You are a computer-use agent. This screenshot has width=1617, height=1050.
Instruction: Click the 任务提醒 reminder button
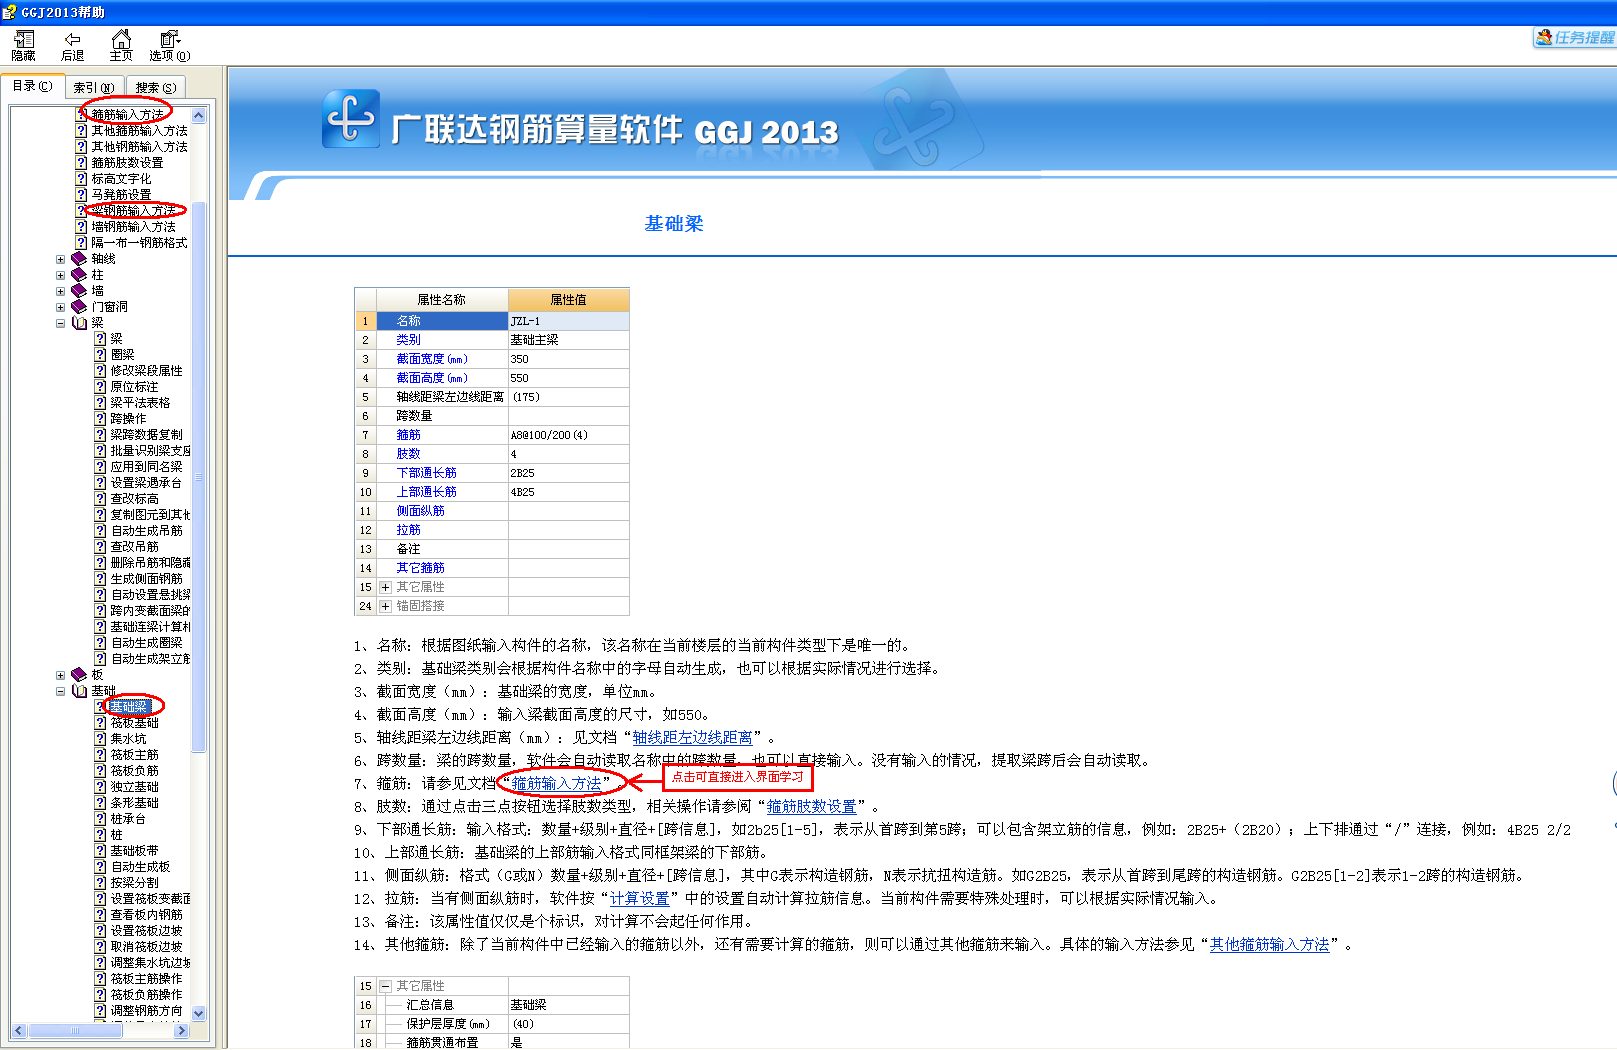tap(1575, 37)
